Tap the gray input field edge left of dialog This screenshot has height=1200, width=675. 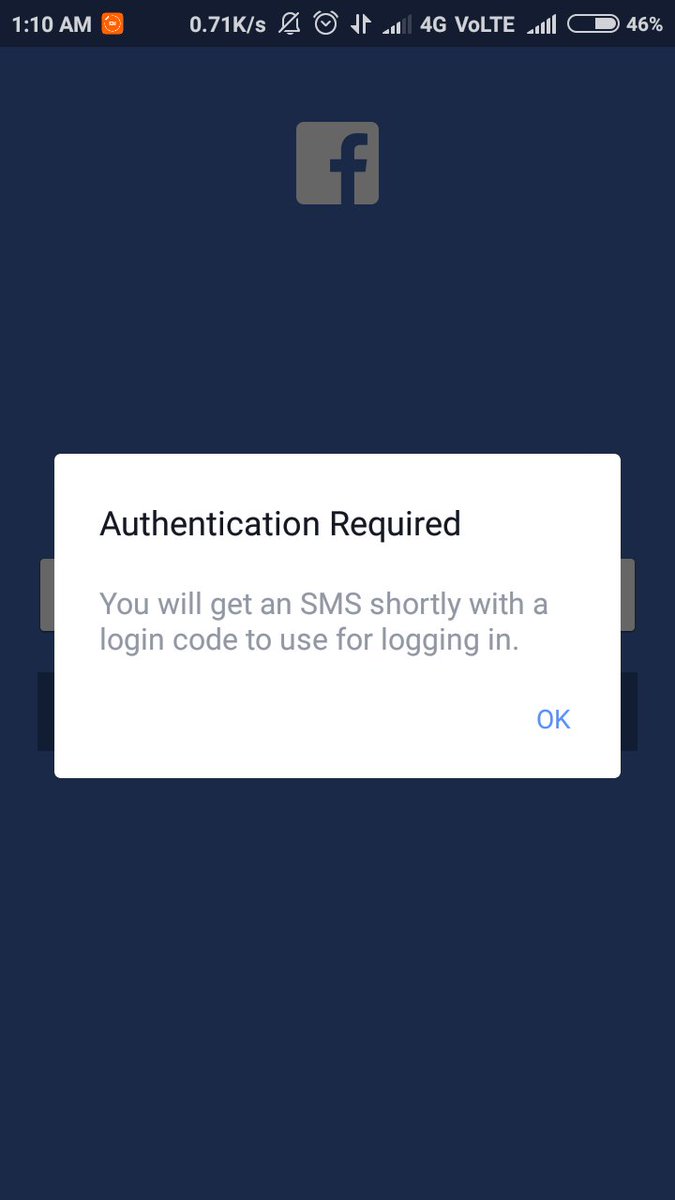(47, 595)
